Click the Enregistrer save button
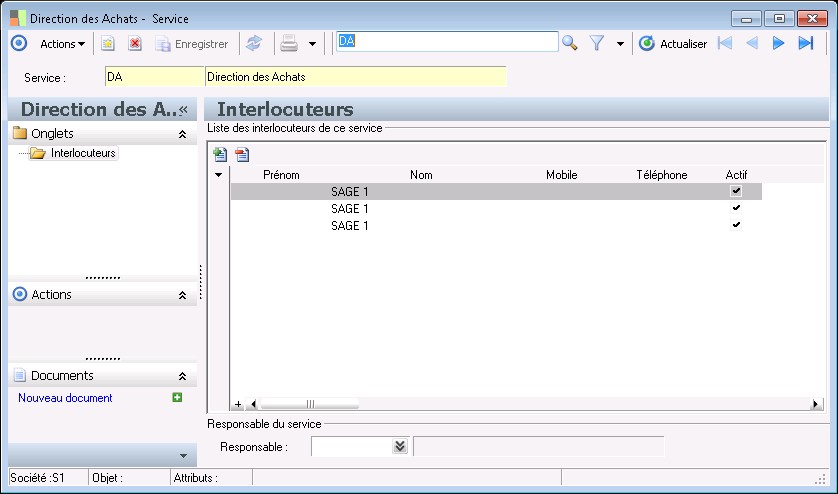 (x=192, y=44)
